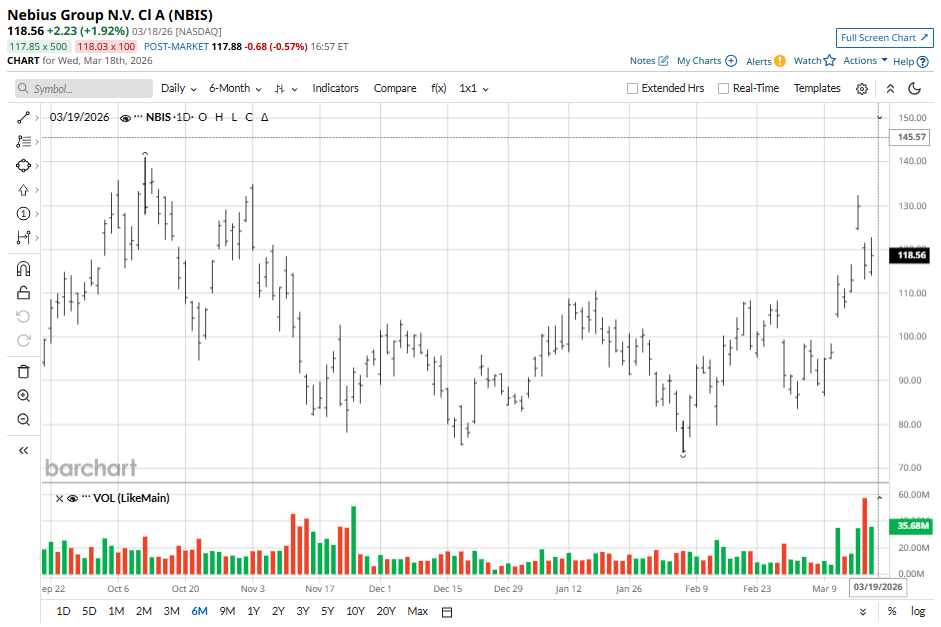Expand the shapes tool submenu arrow

pyautogui.click(x=37, y=166)
